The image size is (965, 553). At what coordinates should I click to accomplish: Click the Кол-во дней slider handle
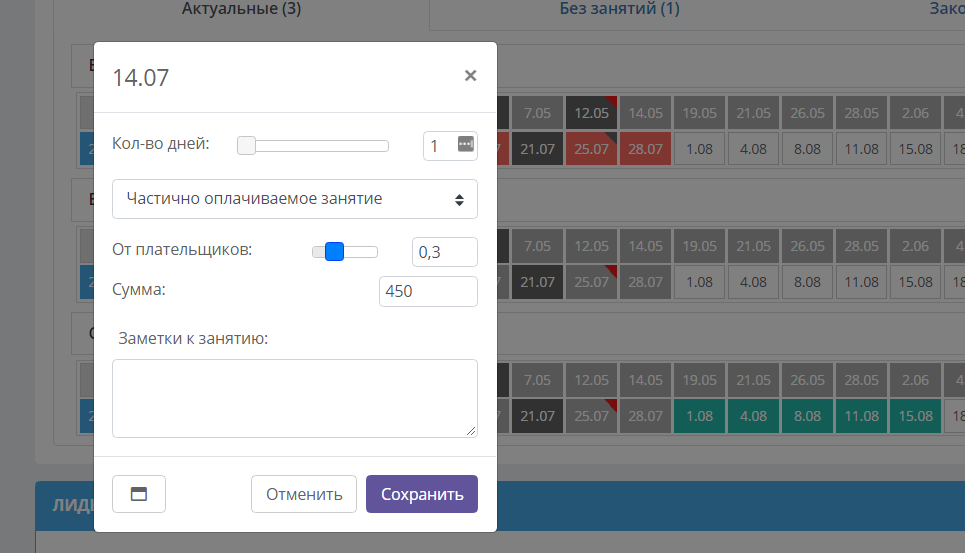click(246, 146)
